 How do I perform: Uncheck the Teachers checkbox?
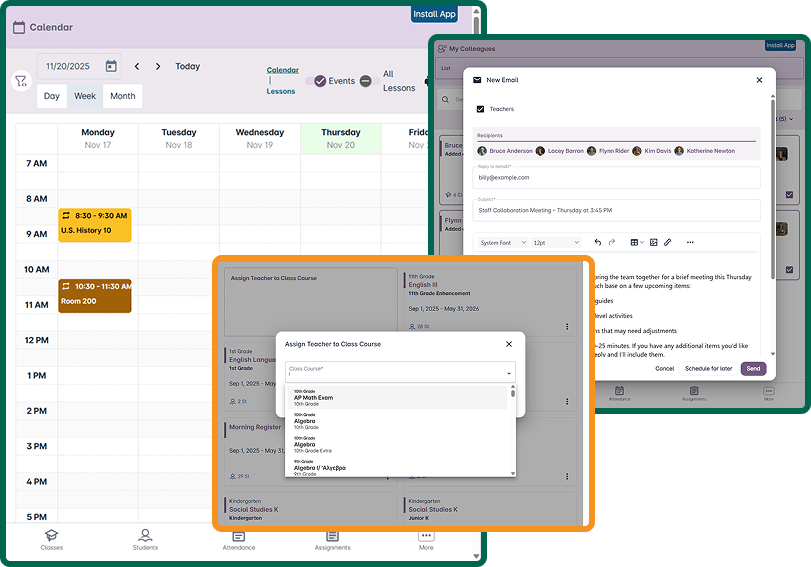480,109
